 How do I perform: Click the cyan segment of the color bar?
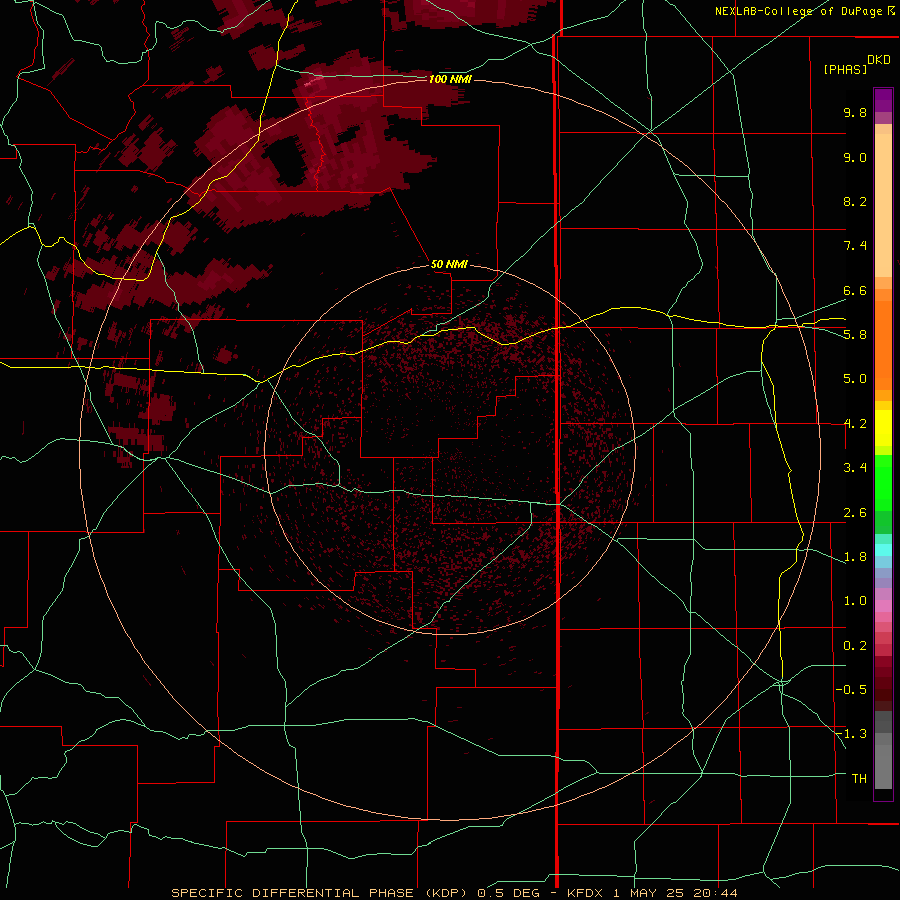pyautogui.click(x=883, y=550)
